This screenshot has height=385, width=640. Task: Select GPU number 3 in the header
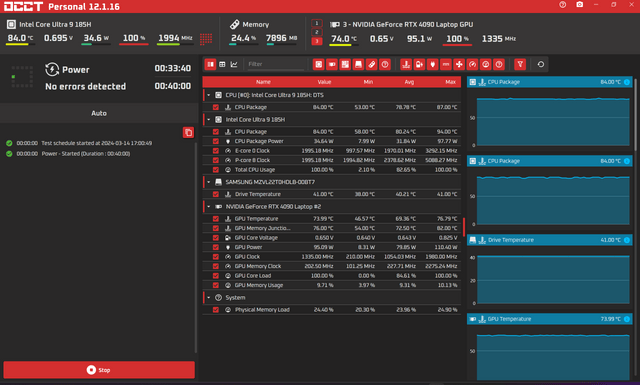click(317, 41)
